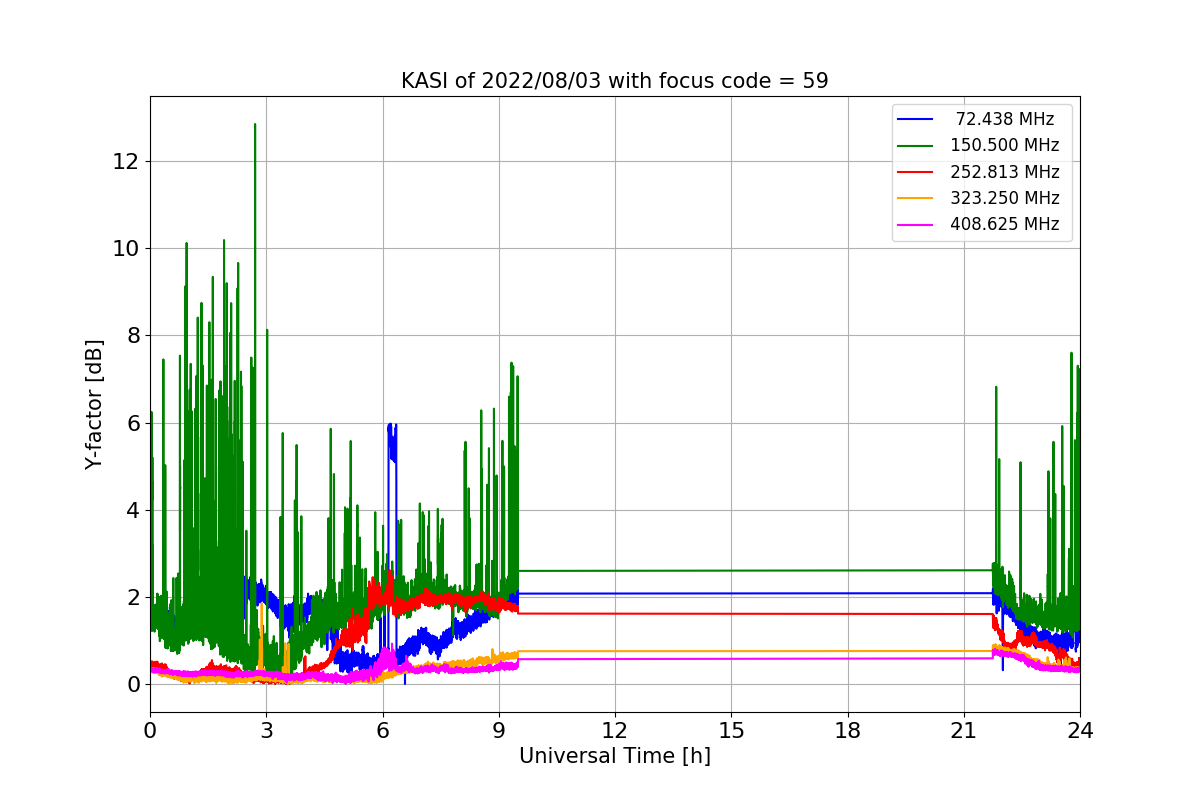
Task: Click x-axis tick label 18
Action: 847,730
